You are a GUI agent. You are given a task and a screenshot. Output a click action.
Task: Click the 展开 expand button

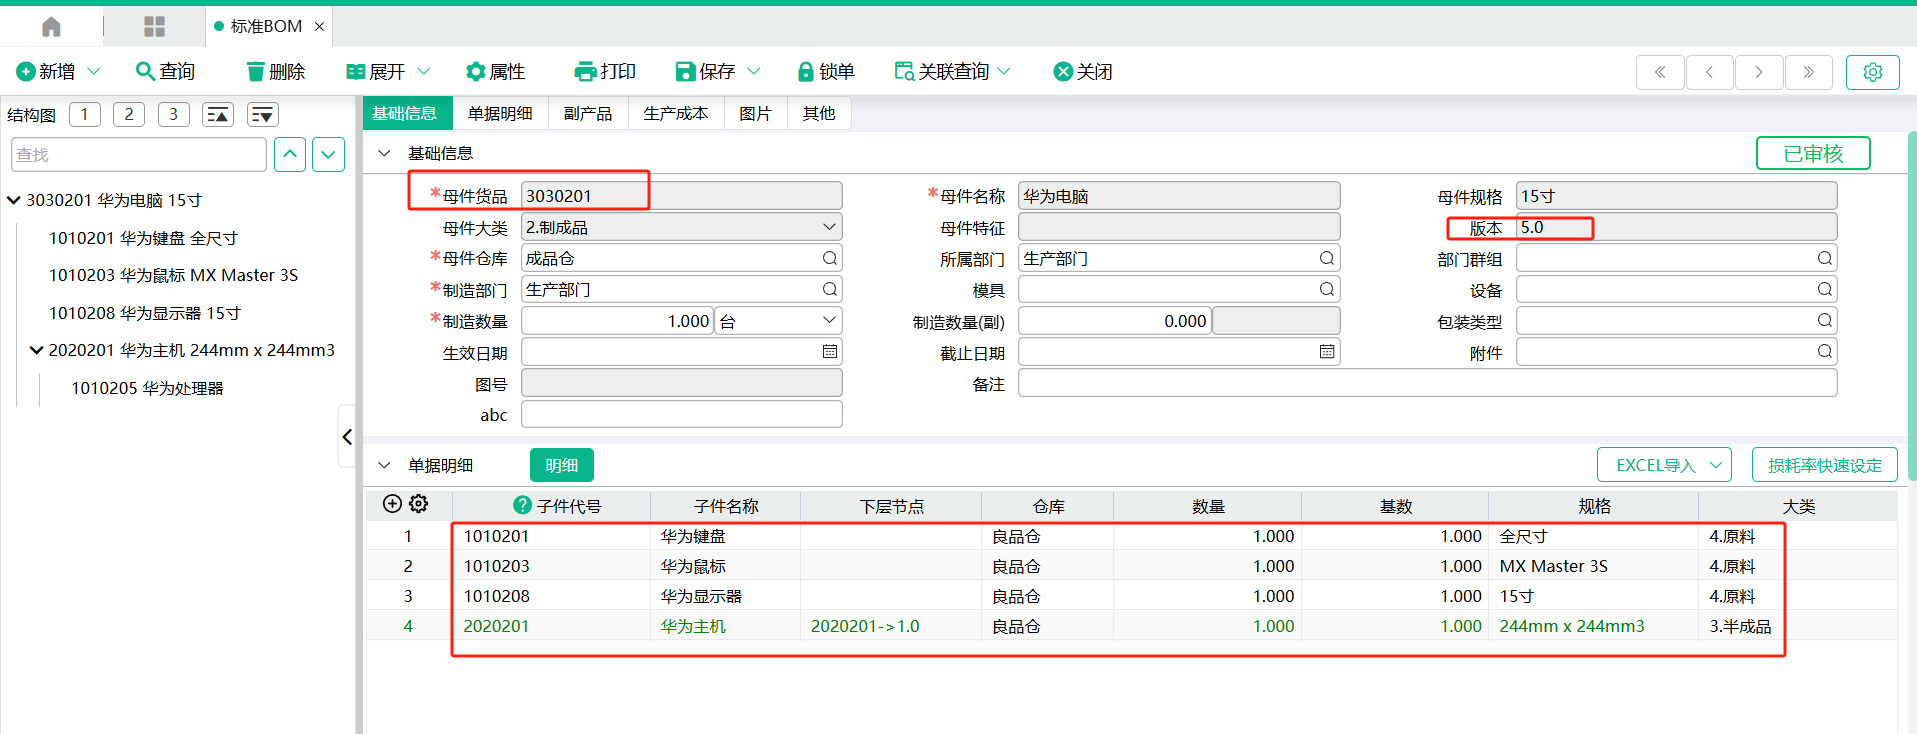(376, 71)
